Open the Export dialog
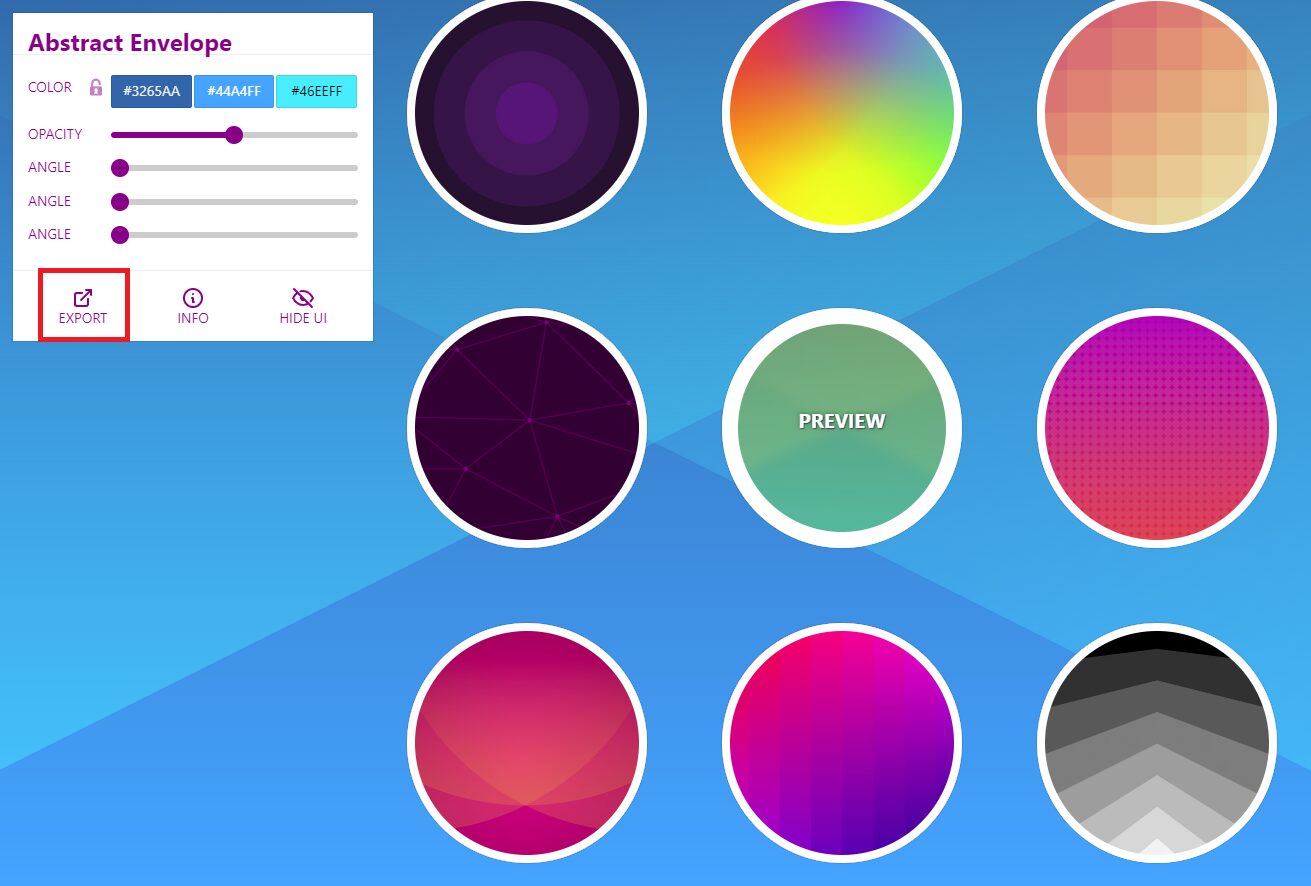This screenshot has width=1311, height=886. point(83,305)
